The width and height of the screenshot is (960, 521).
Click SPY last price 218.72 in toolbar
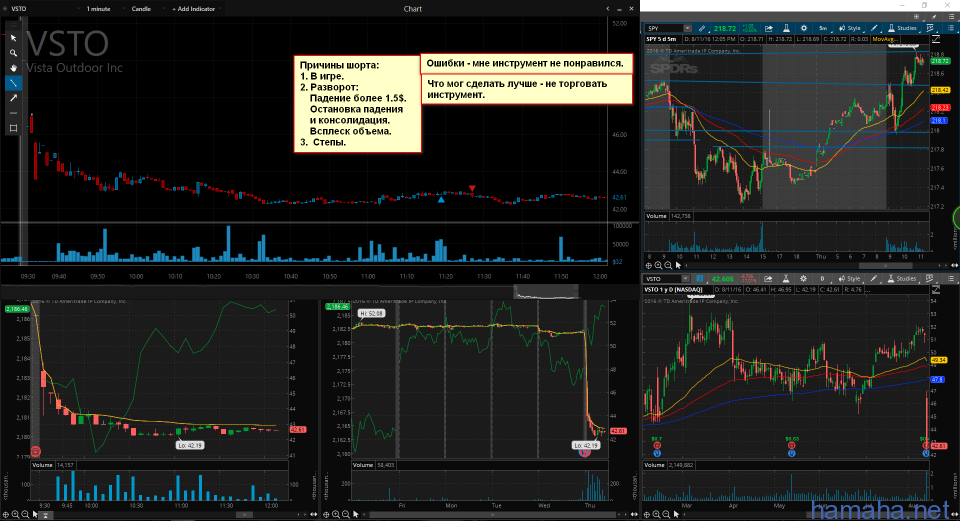pyautogui.click(x=725, y=28)
